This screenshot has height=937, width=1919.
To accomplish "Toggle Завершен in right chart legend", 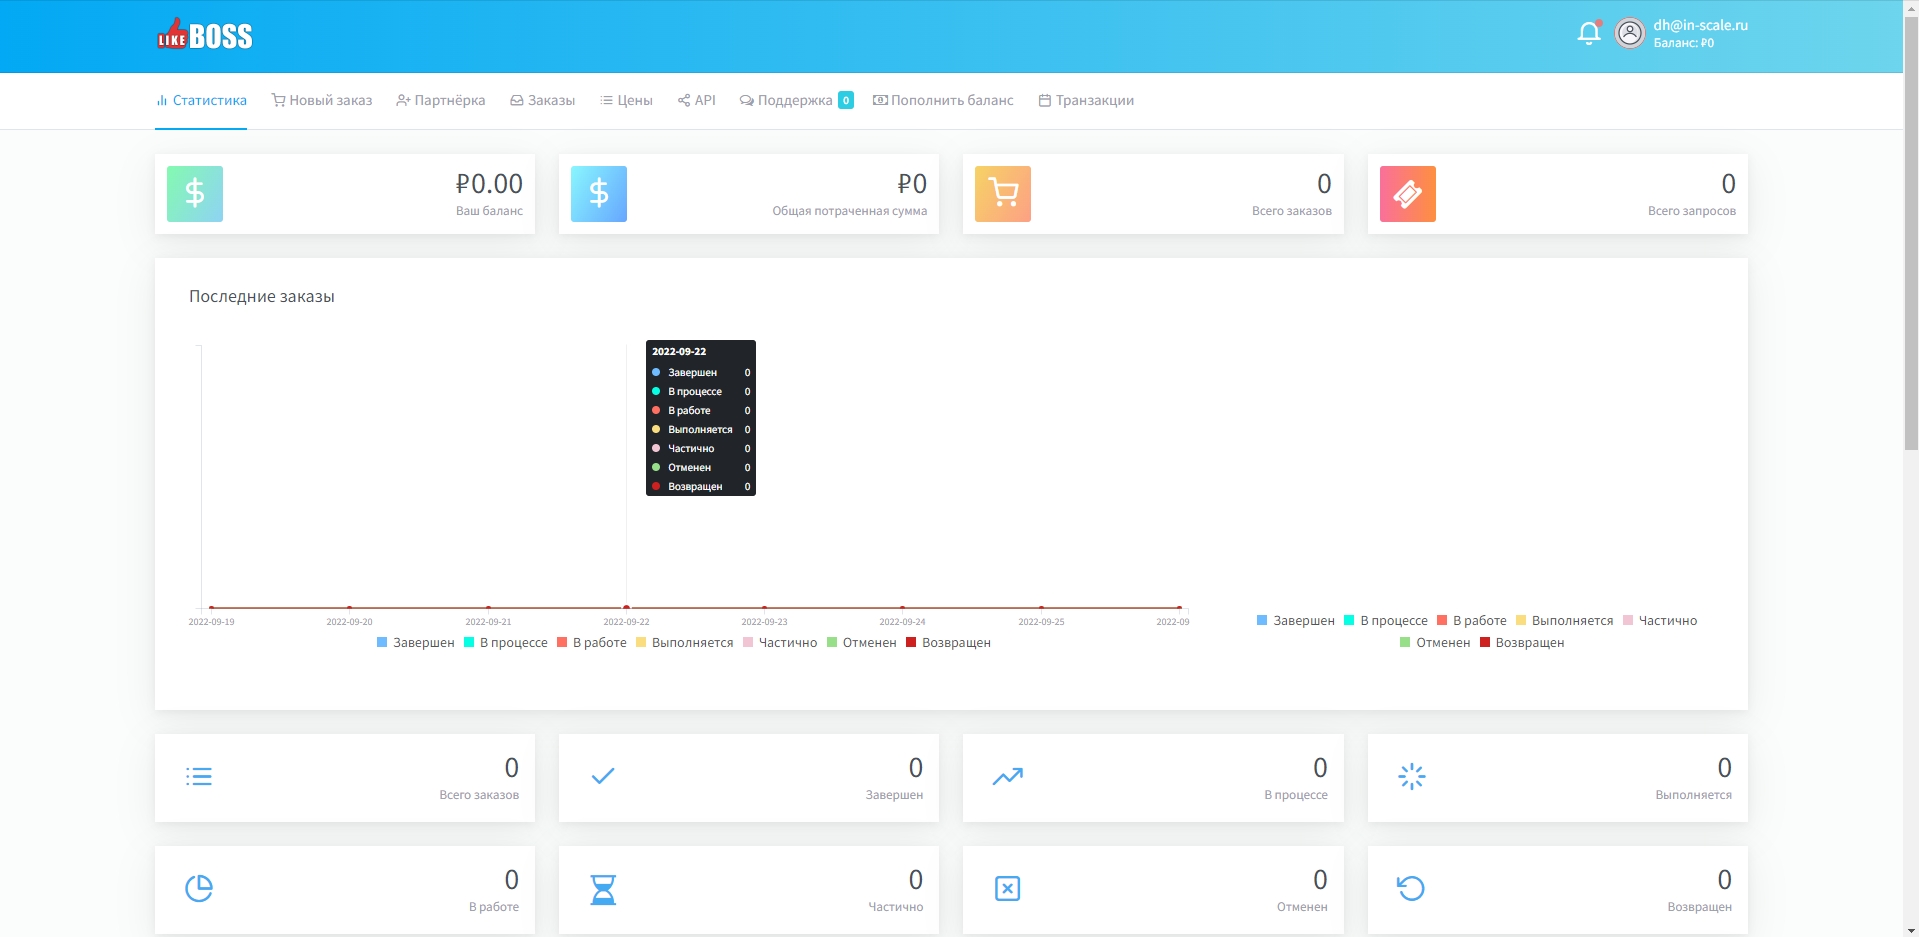I will 1296,621.
